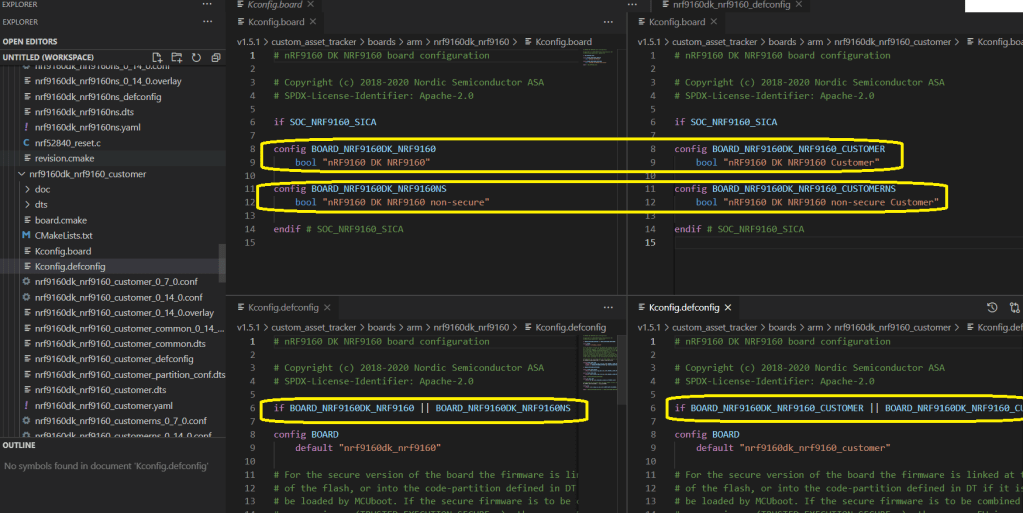
Task: Click the New File icon in workspace header
Action: click(x=157, y=58)
